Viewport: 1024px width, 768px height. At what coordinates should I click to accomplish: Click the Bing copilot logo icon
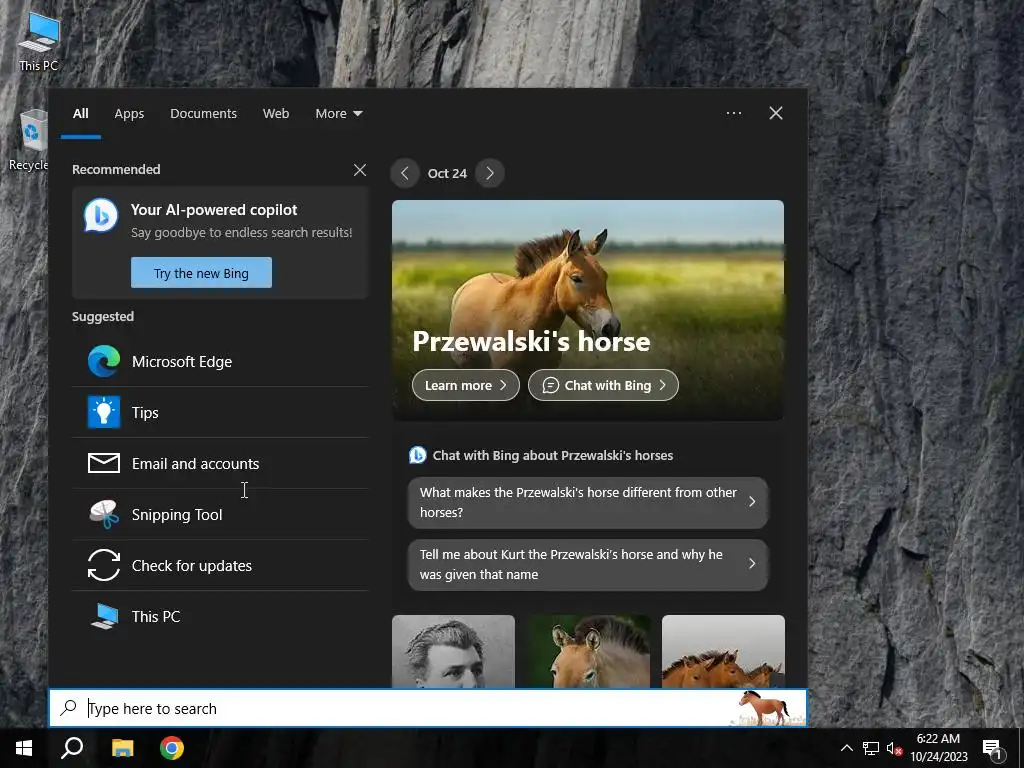coord(101,216)
